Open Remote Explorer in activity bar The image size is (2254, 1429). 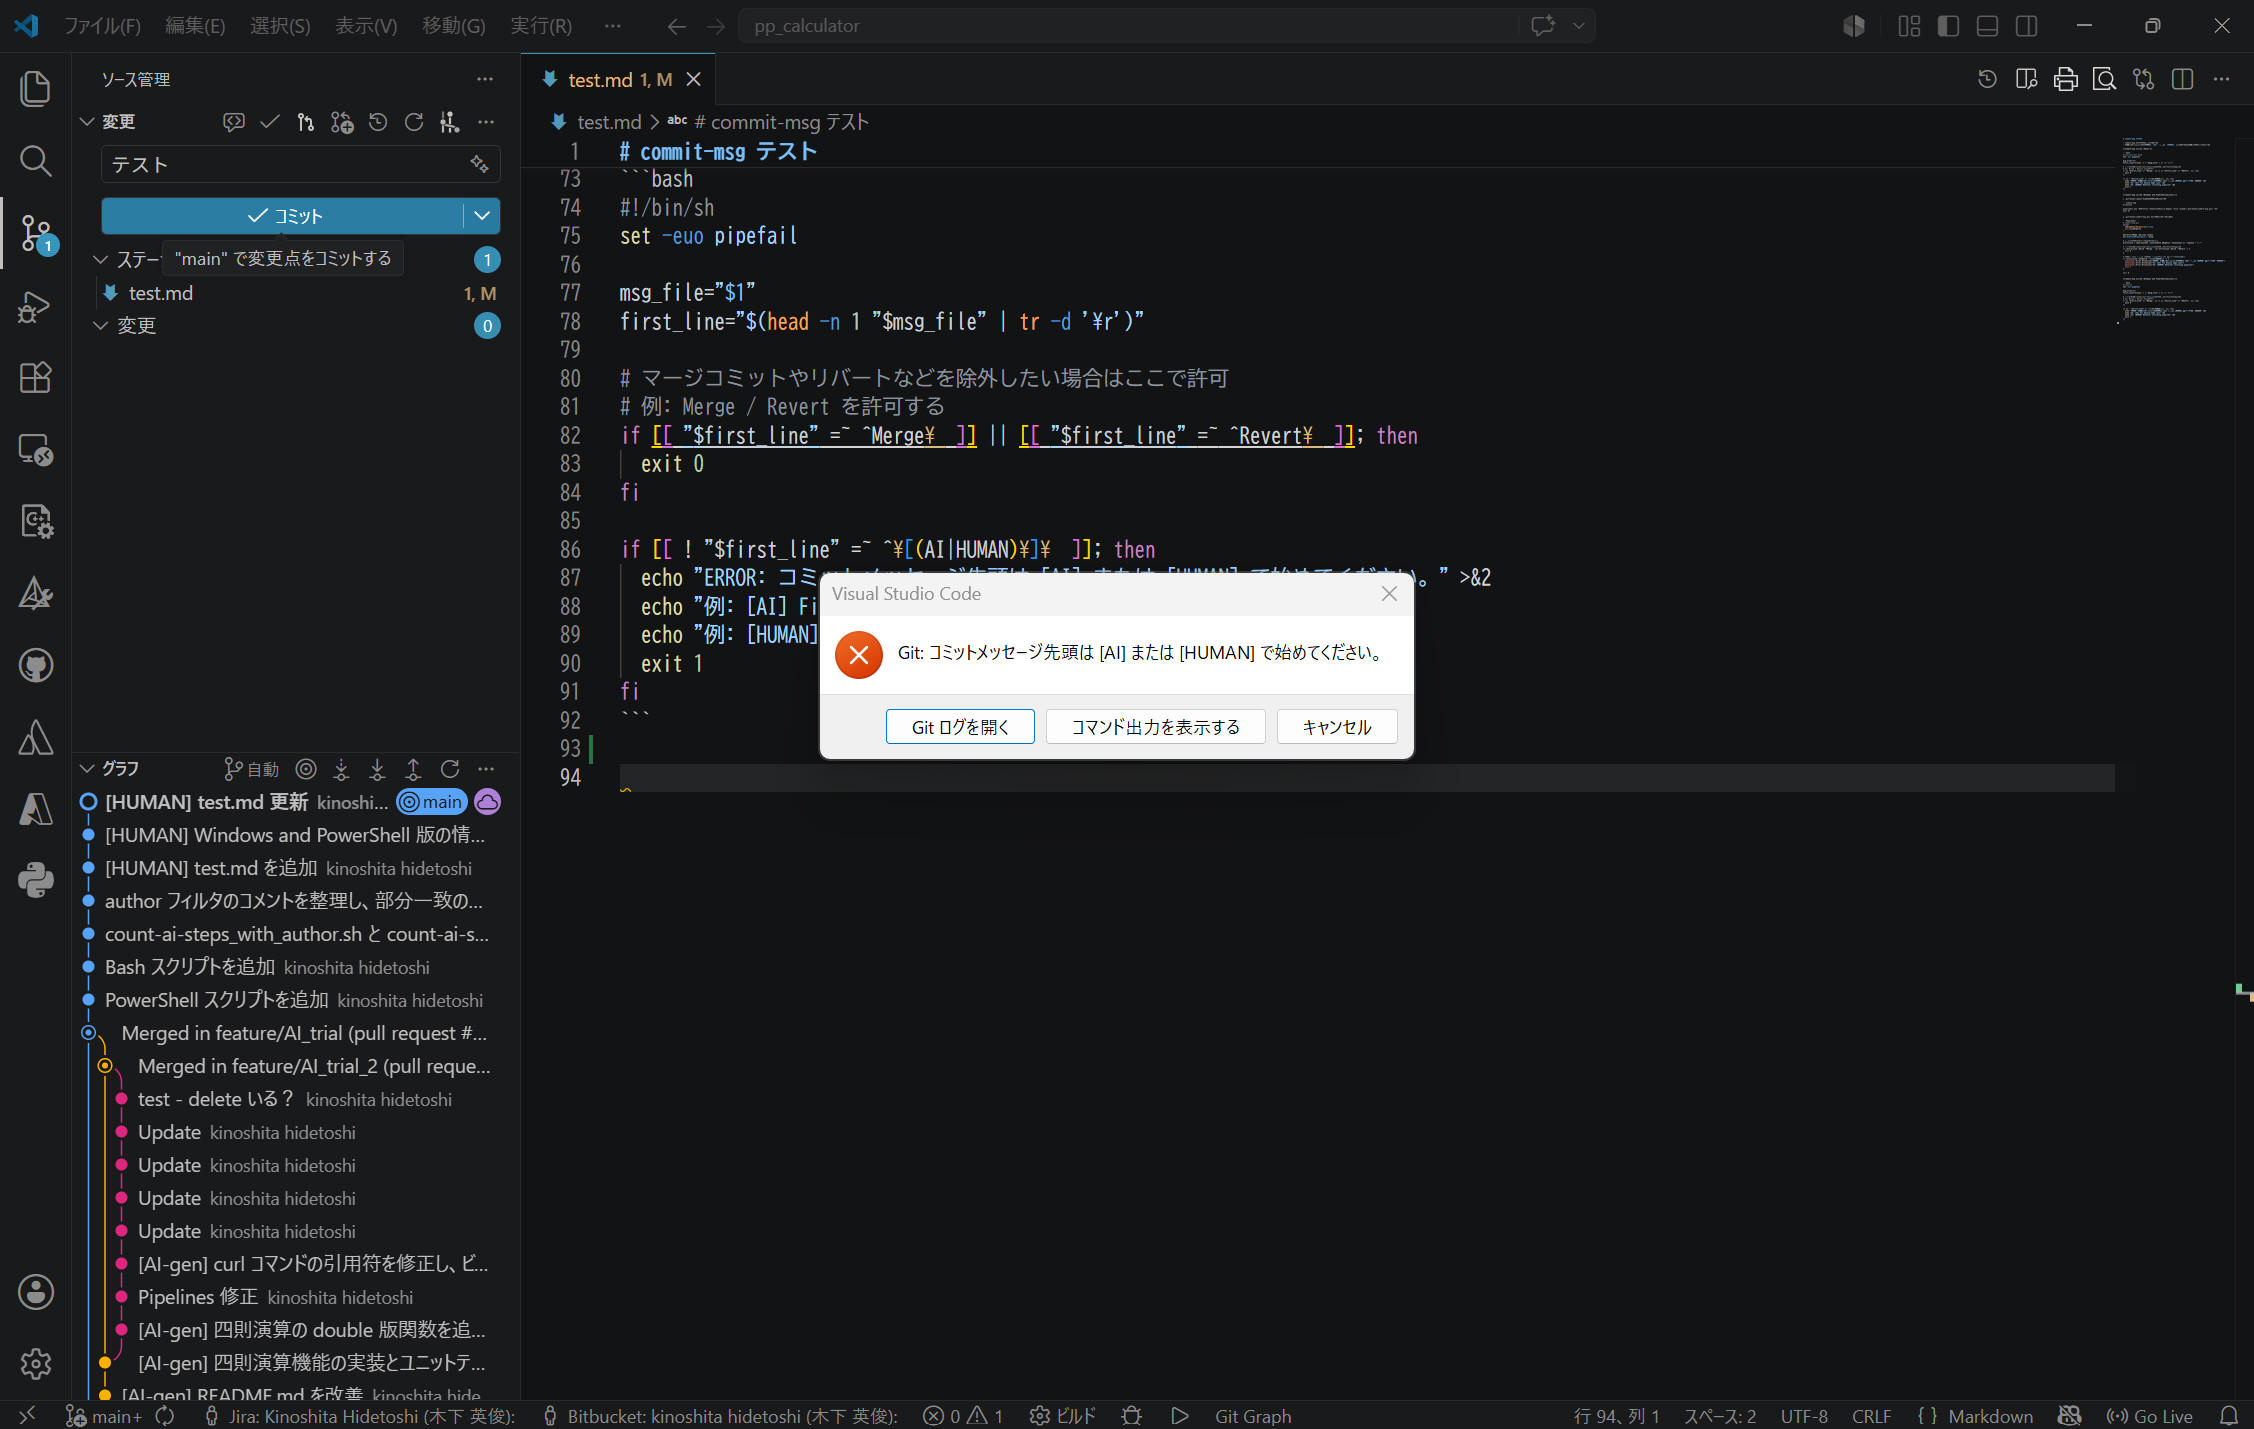(x=35, y=449)
